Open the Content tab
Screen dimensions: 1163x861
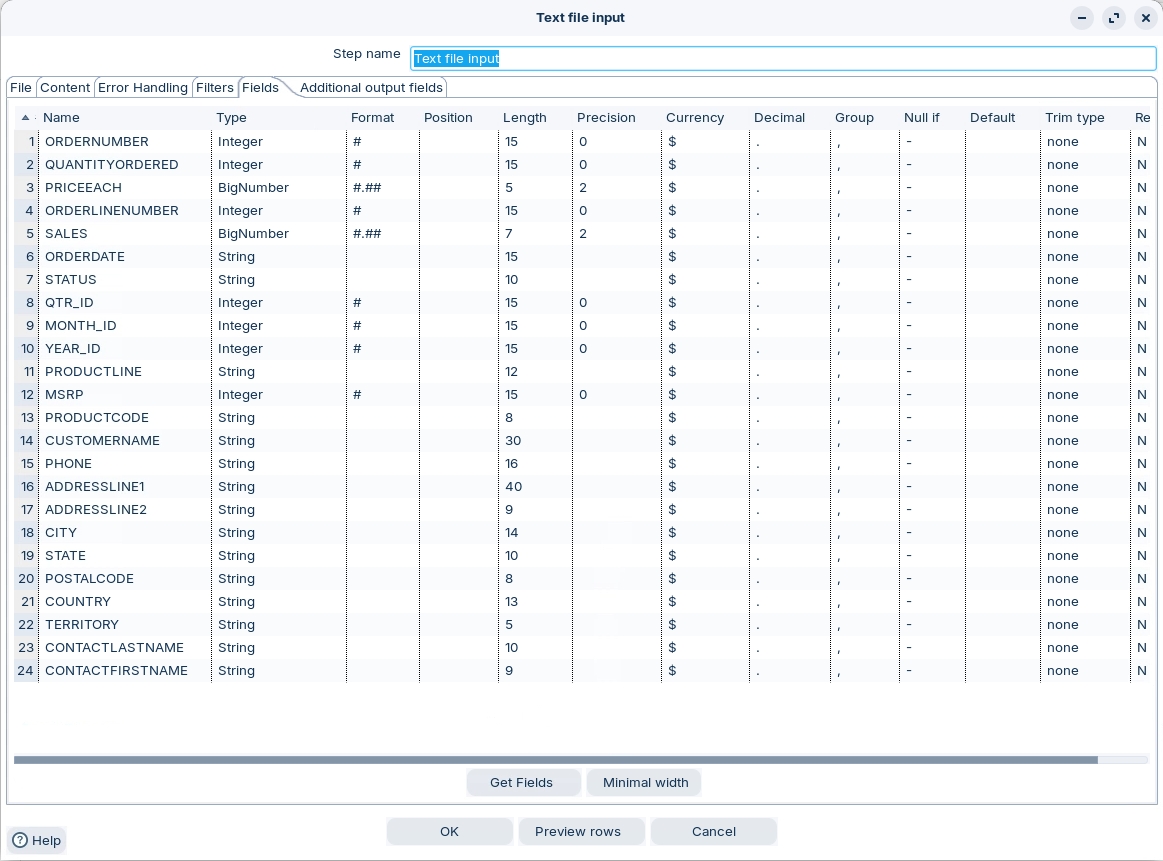click(x=65, y=88)
